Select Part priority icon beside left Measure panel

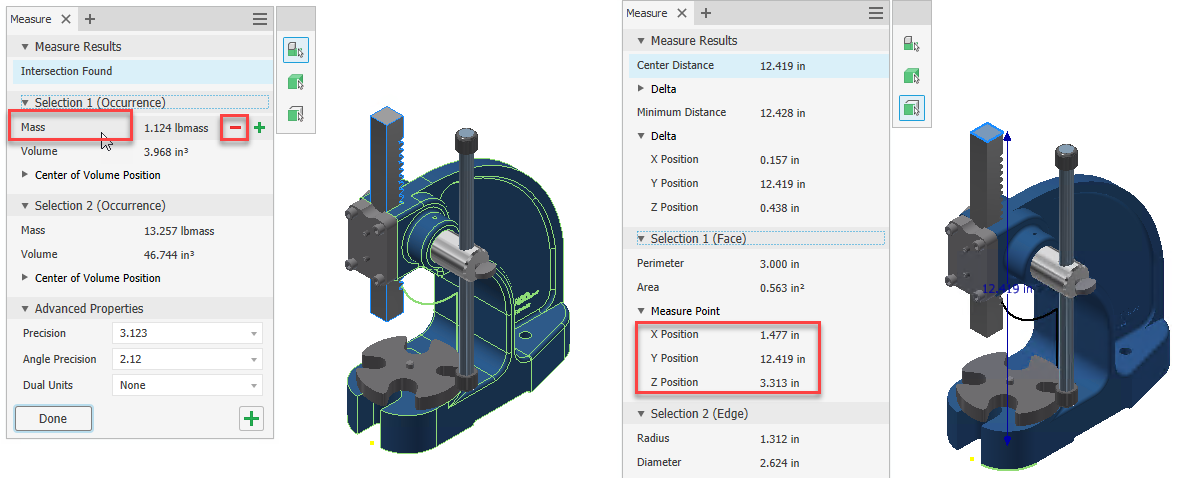point(296,82)
